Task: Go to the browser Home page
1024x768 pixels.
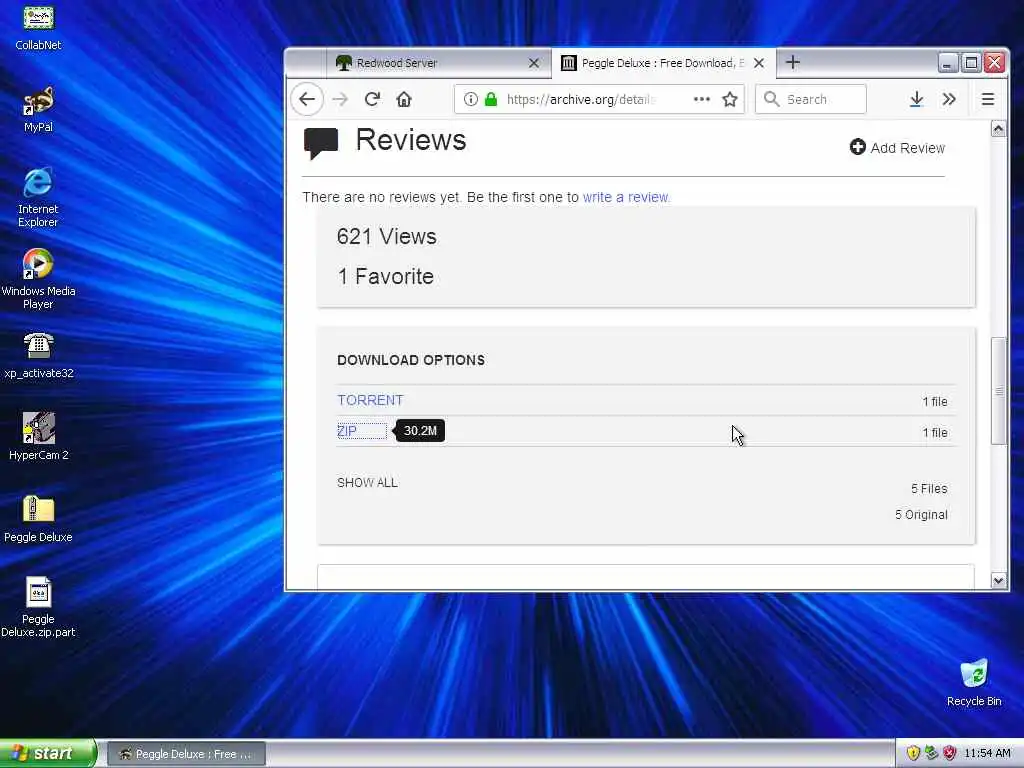Action: tap(404, 99)
